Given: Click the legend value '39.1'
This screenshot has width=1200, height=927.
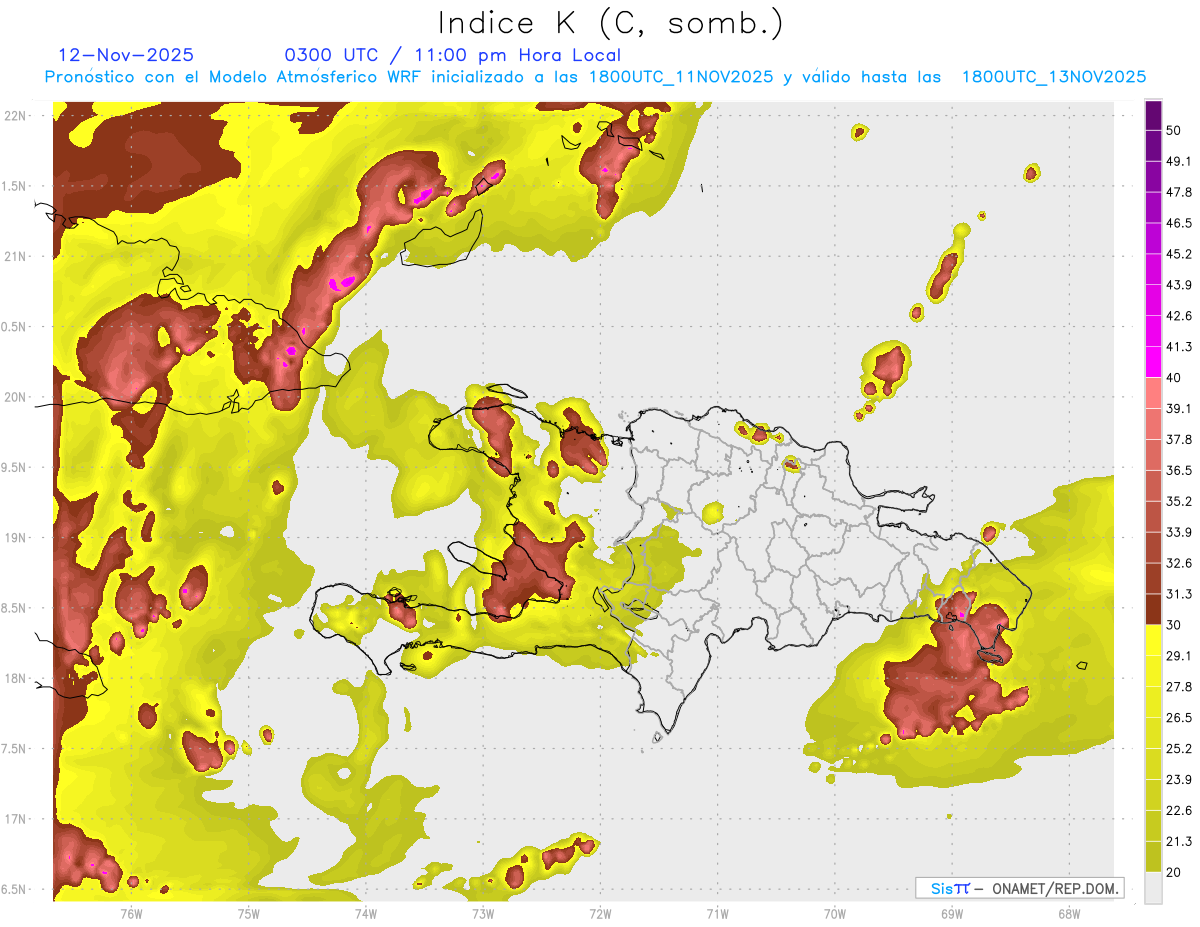Looking at the screenshot, I should [x=1179, y=408].
